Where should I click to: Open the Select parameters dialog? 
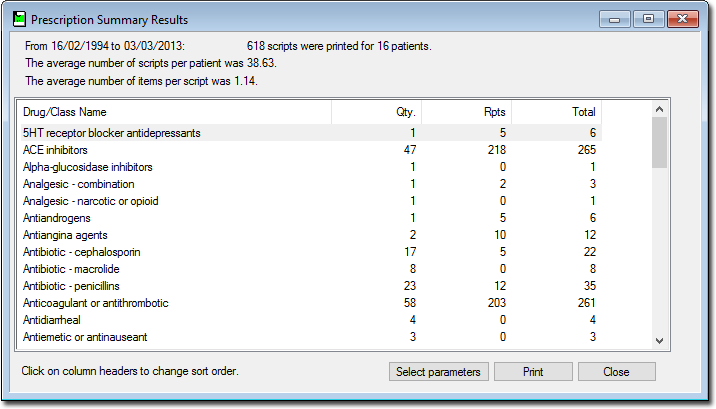438,372
